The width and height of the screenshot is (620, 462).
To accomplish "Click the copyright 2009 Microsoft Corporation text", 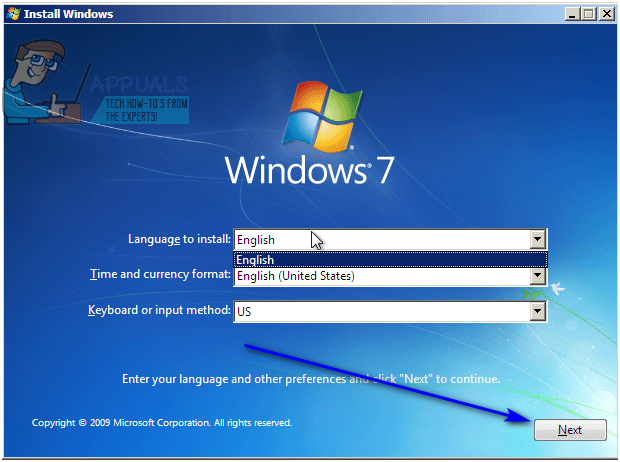I will 162,422.
